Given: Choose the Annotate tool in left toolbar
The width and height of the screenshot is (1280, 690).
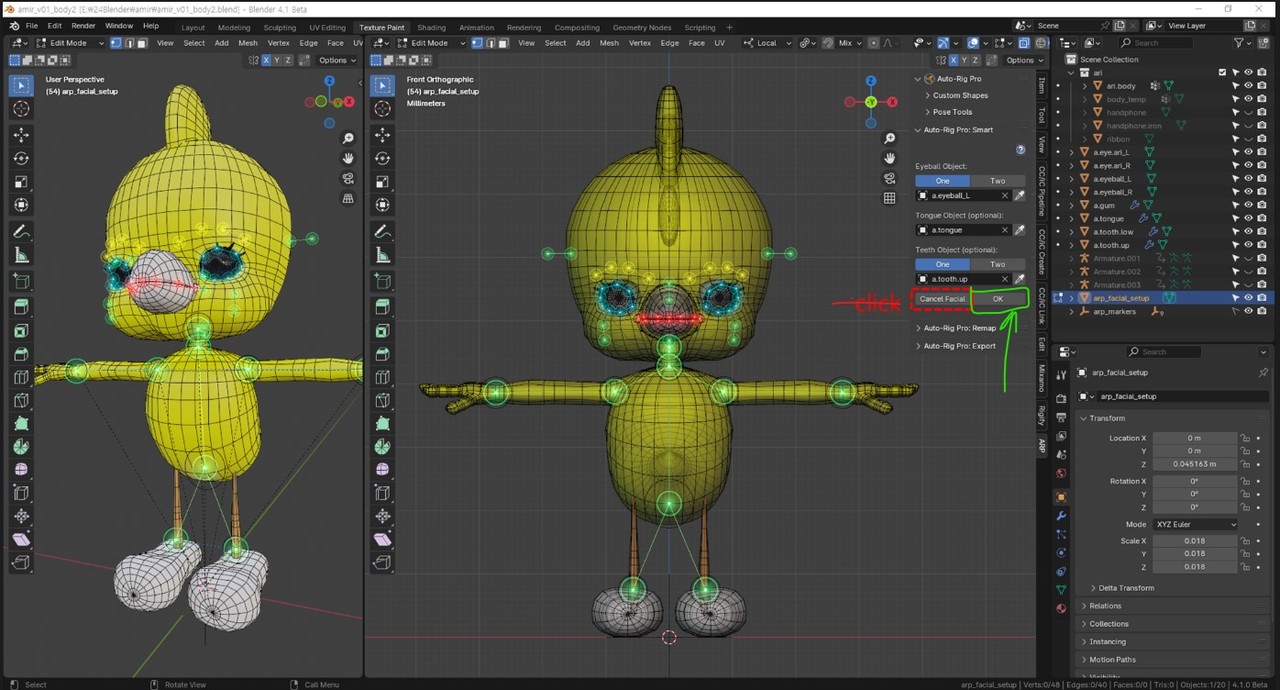Looking at the screenshot, I should coord(21,231).
